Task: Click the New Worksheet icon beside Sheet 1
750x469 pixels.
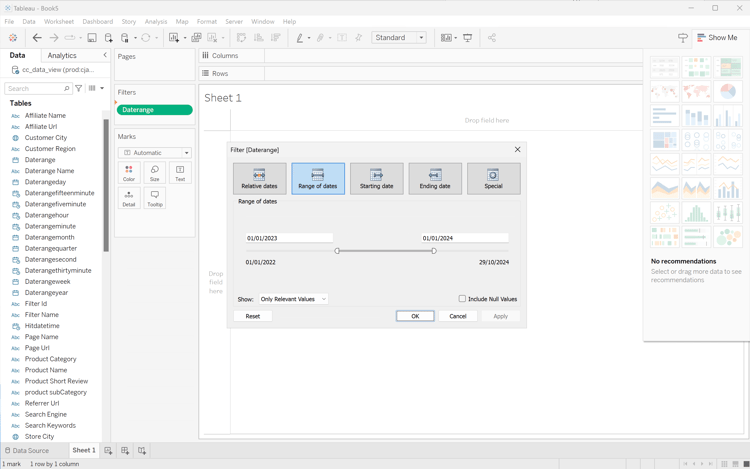Action: click(x=108, y=451)
